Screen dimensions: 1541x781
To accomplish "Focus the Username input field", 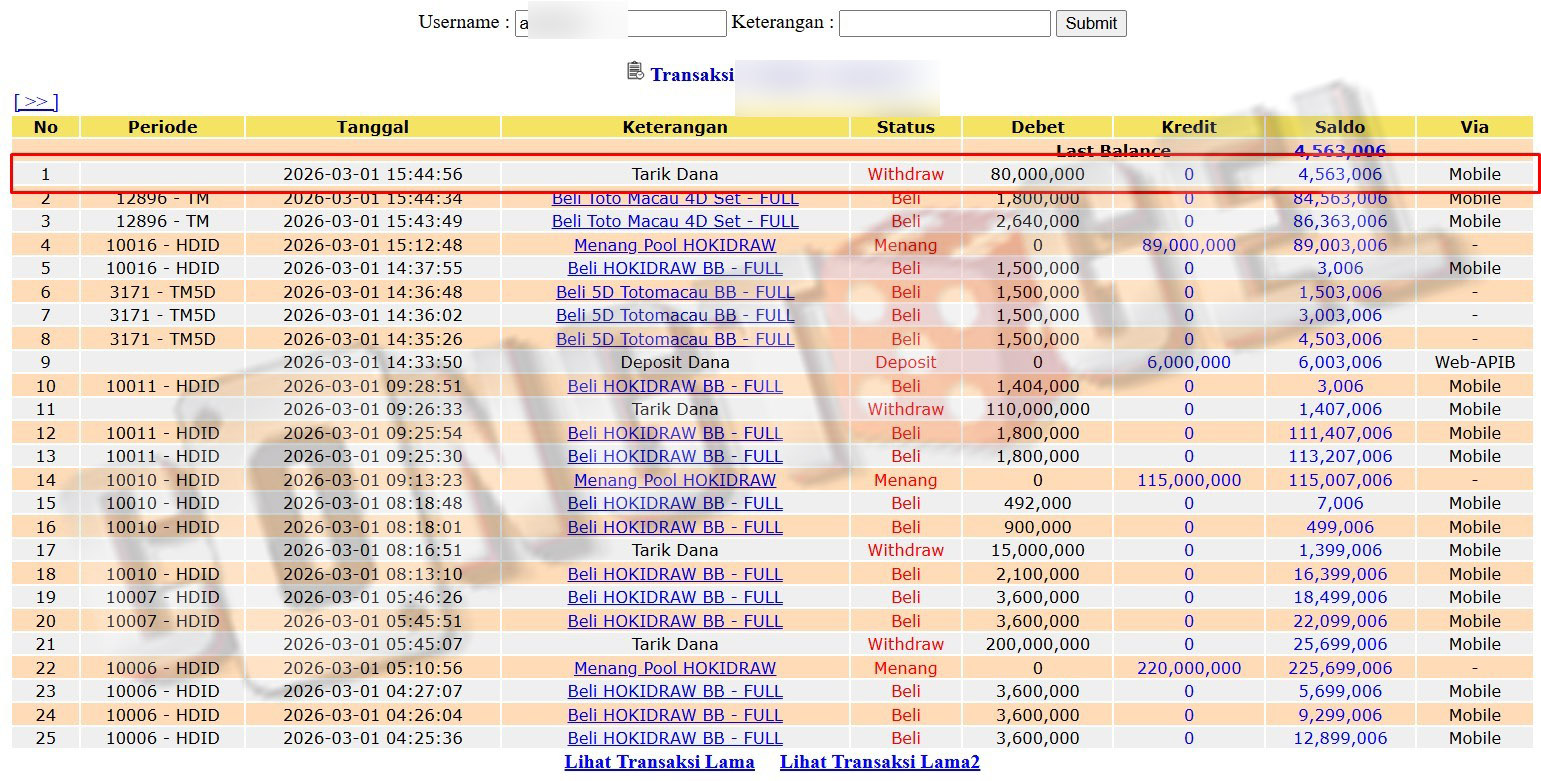I will [x=620, y=23].
